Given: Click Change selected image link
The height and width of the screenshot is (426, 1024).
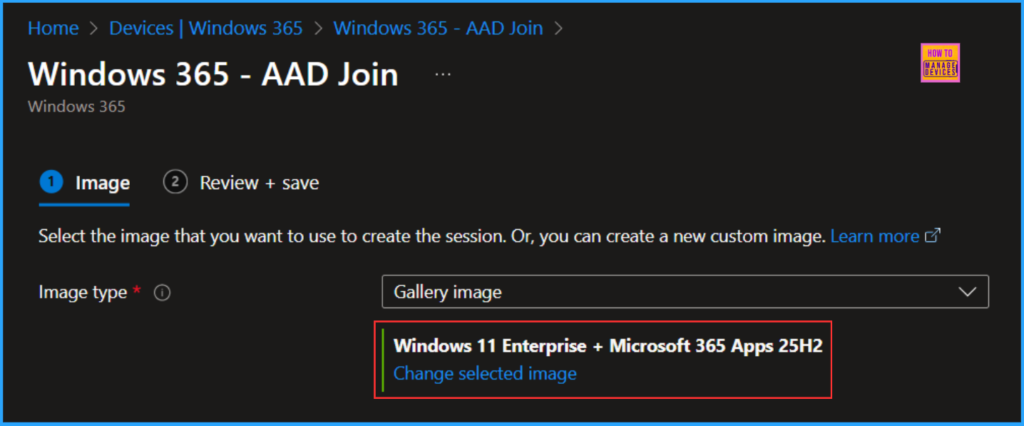Looking at the screenshot, I should tap(485, 373).
